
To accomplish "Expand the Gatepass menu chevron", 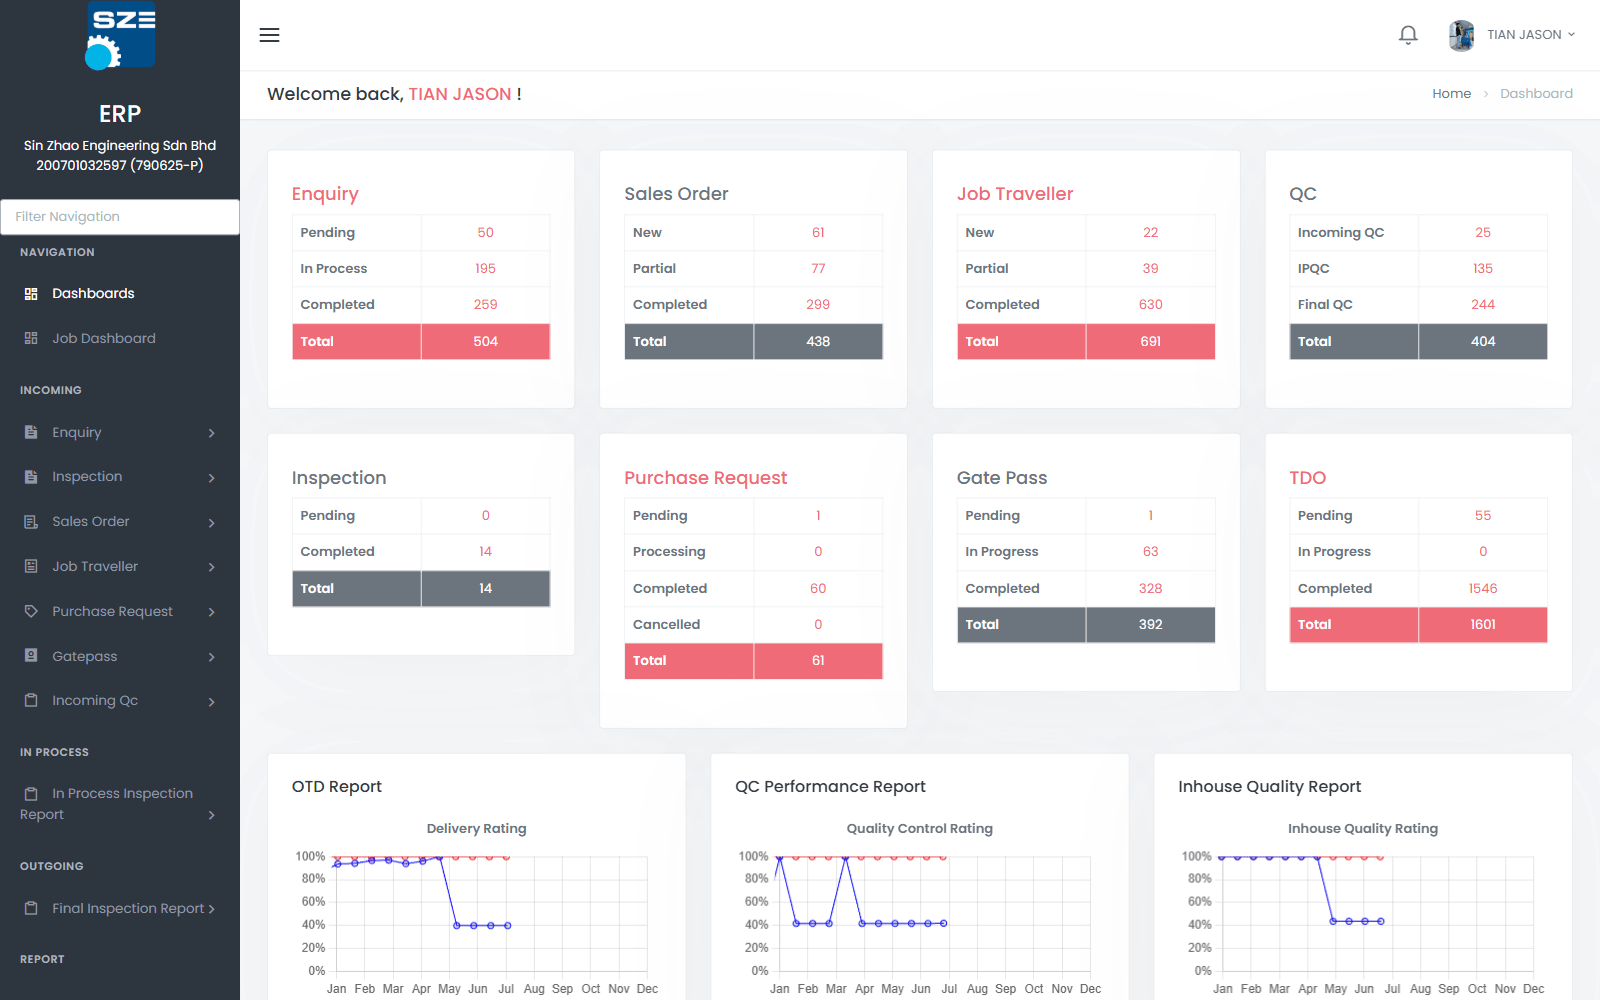I will [212, 657].
